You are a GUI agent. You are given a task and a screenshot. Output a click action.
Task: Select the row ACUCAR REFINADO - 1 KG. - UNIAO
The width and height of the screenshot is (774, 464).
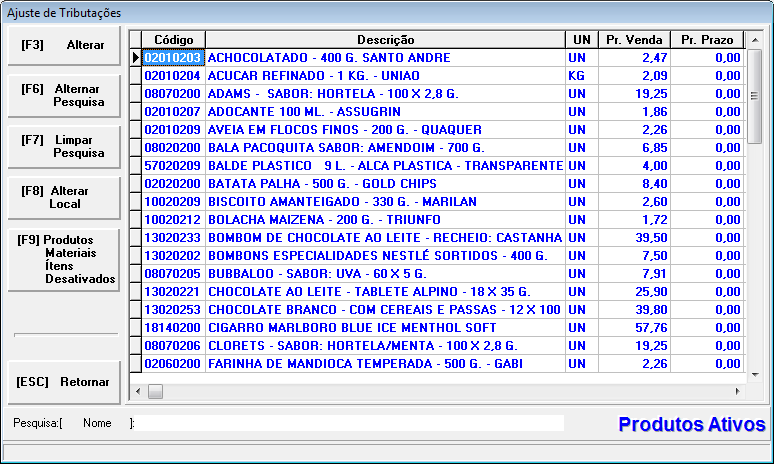[x=385, y=76]
